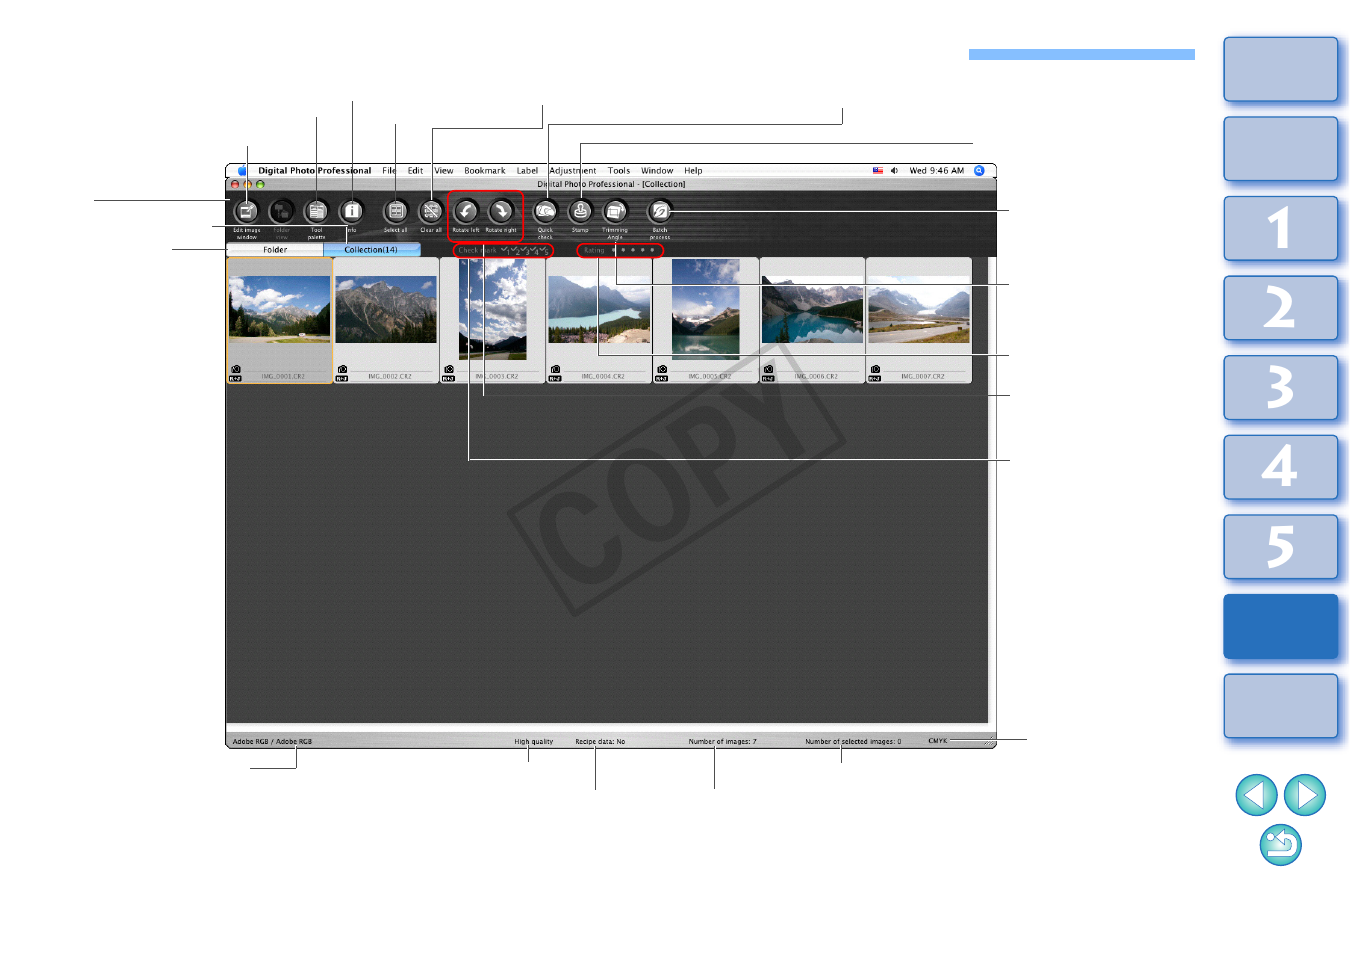Switch to the Collection(14) tab
This screenshot has width=1350, height=954.
[x=371, y=250]
